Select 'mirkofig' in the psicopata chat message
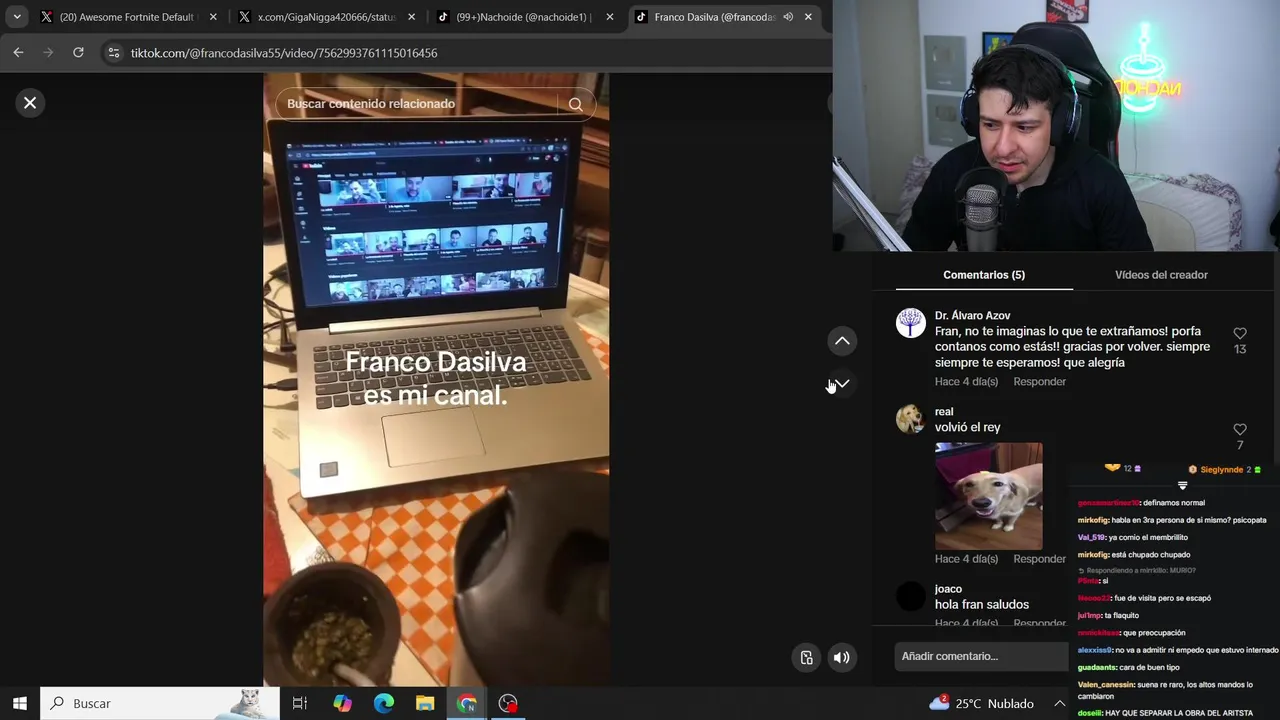The height and width of the screenshot is (720, 1280). point(1094,520)
